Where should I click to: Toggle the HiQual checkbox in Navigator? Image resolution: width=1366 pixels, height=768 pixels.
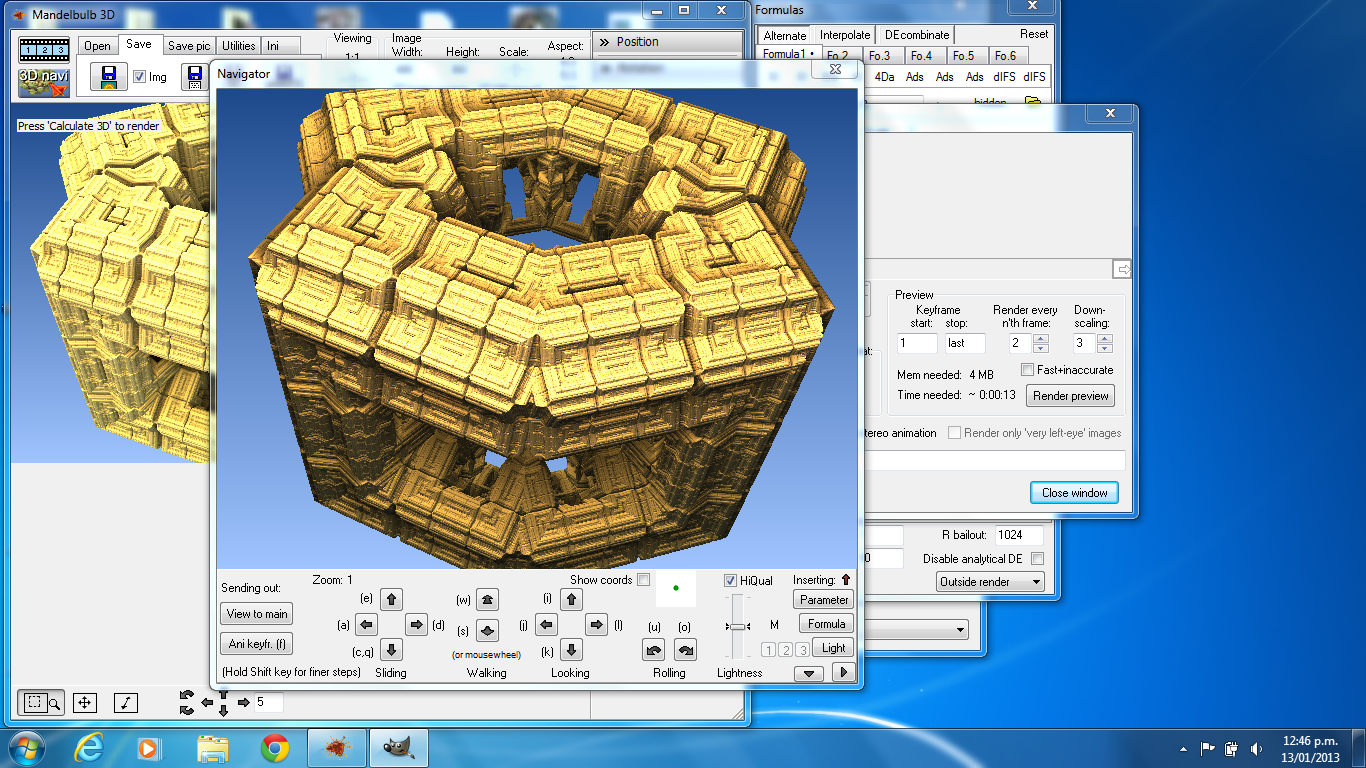click(x=731, y=581)
